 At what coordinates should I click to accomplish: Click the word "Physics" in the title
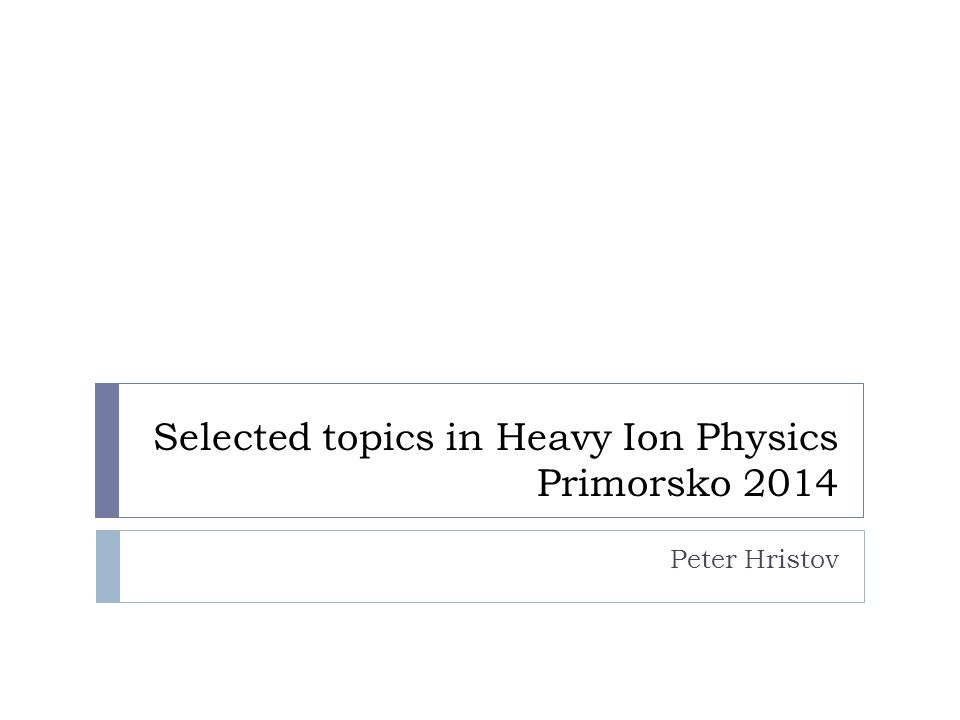coord(767,440)
